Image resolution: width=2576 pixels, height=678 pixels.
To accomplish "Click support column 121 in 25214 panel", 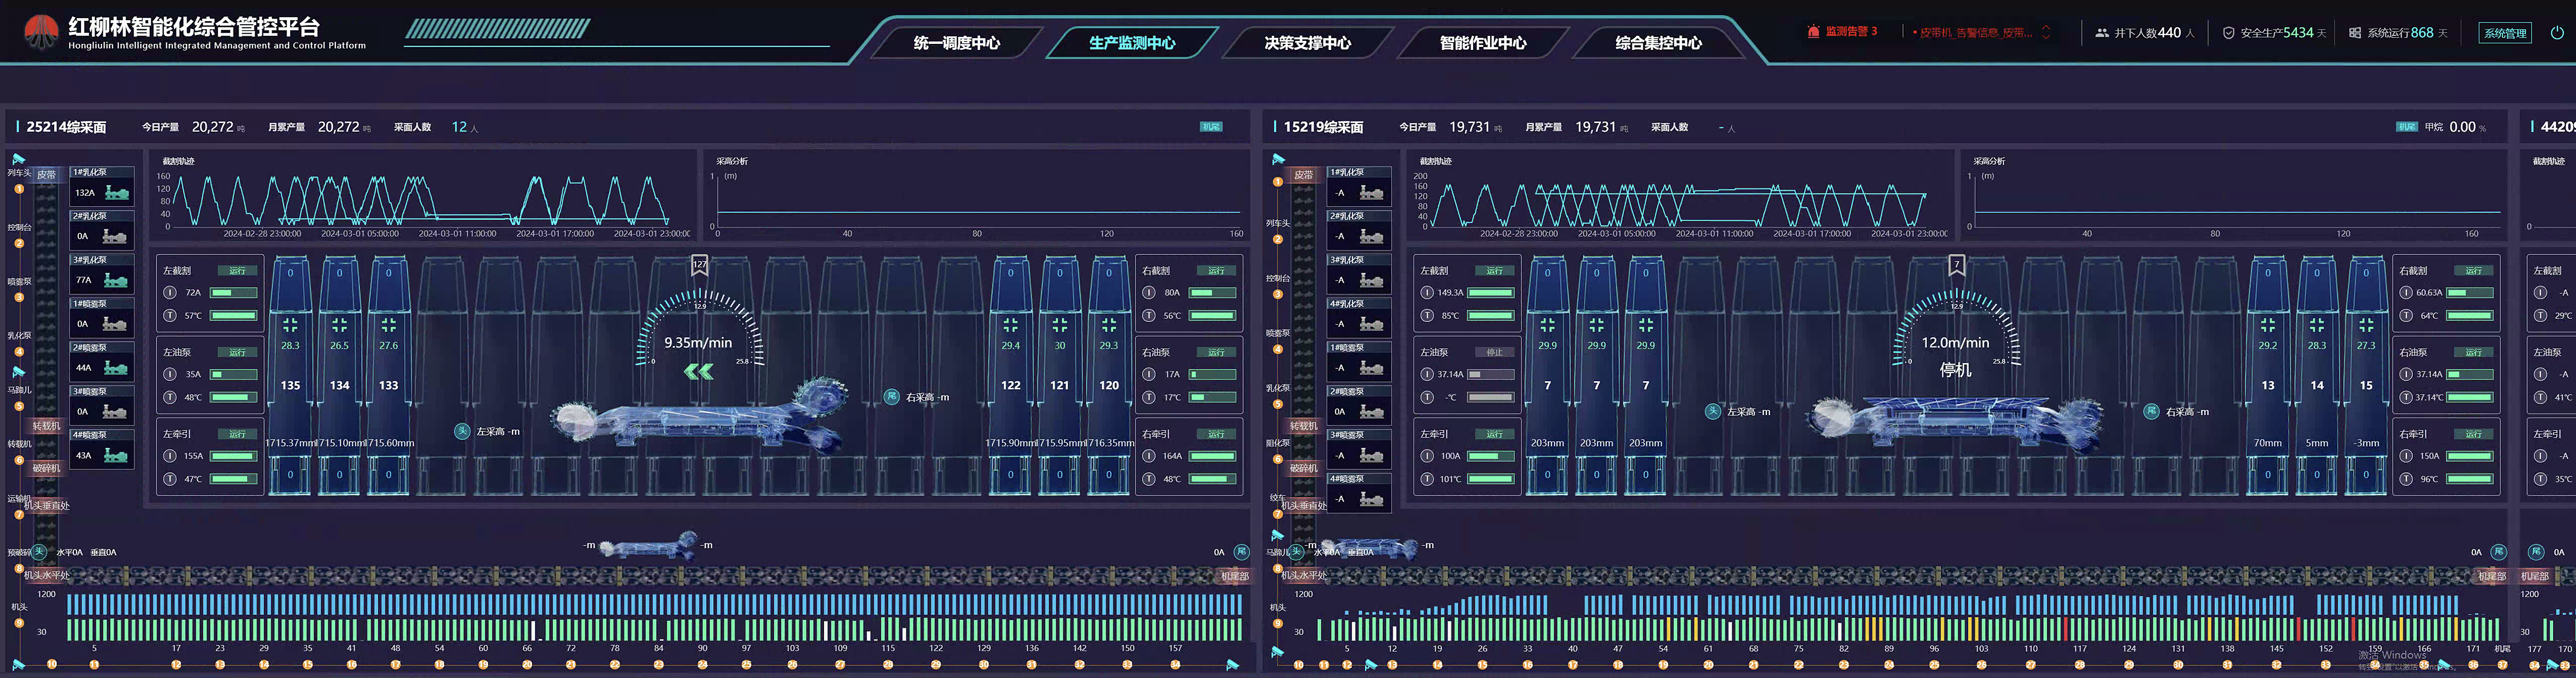I will (x=1060, y=375).
